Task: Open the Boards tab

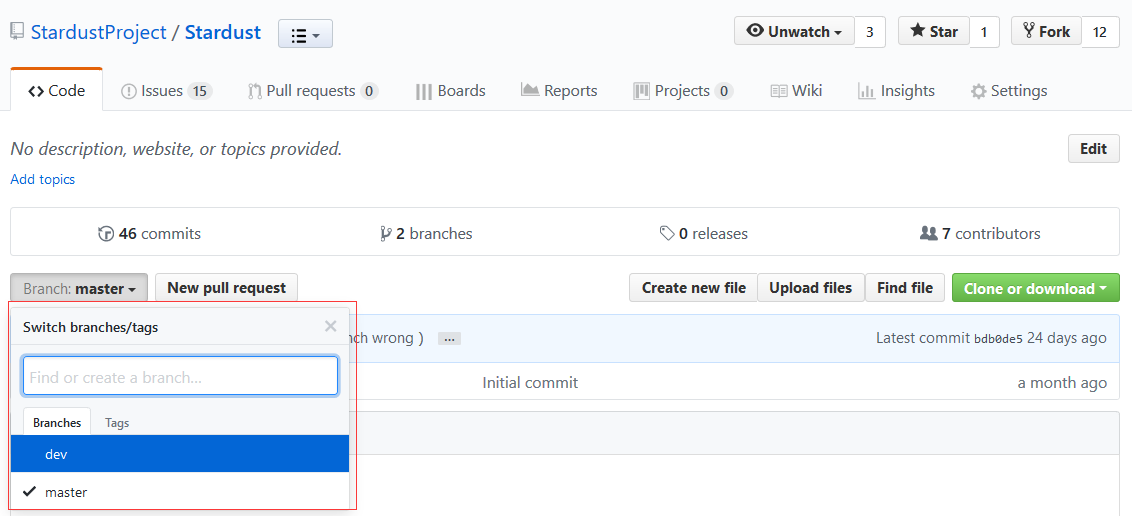Action: [x=450, y=91]
